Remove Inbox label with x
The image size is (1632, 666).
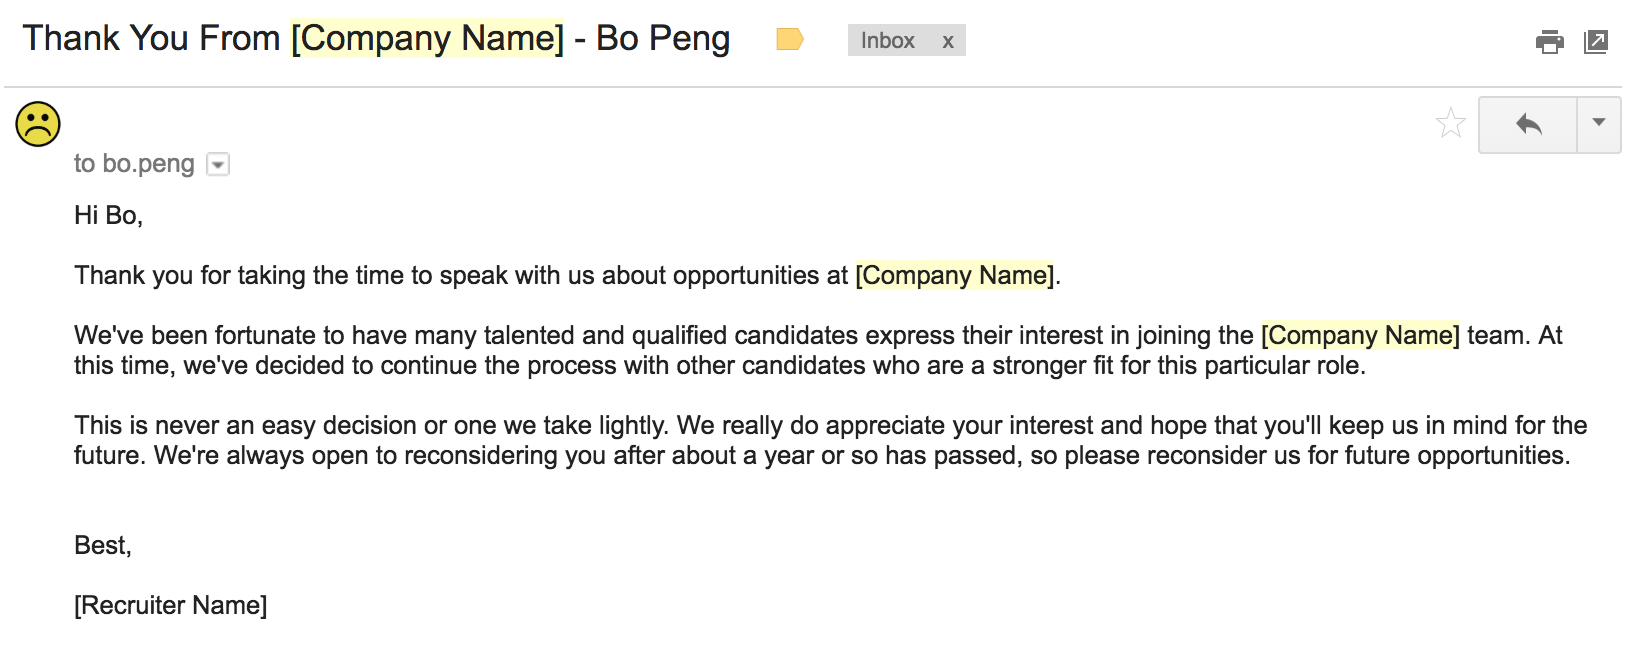click(x=948, y=41)
